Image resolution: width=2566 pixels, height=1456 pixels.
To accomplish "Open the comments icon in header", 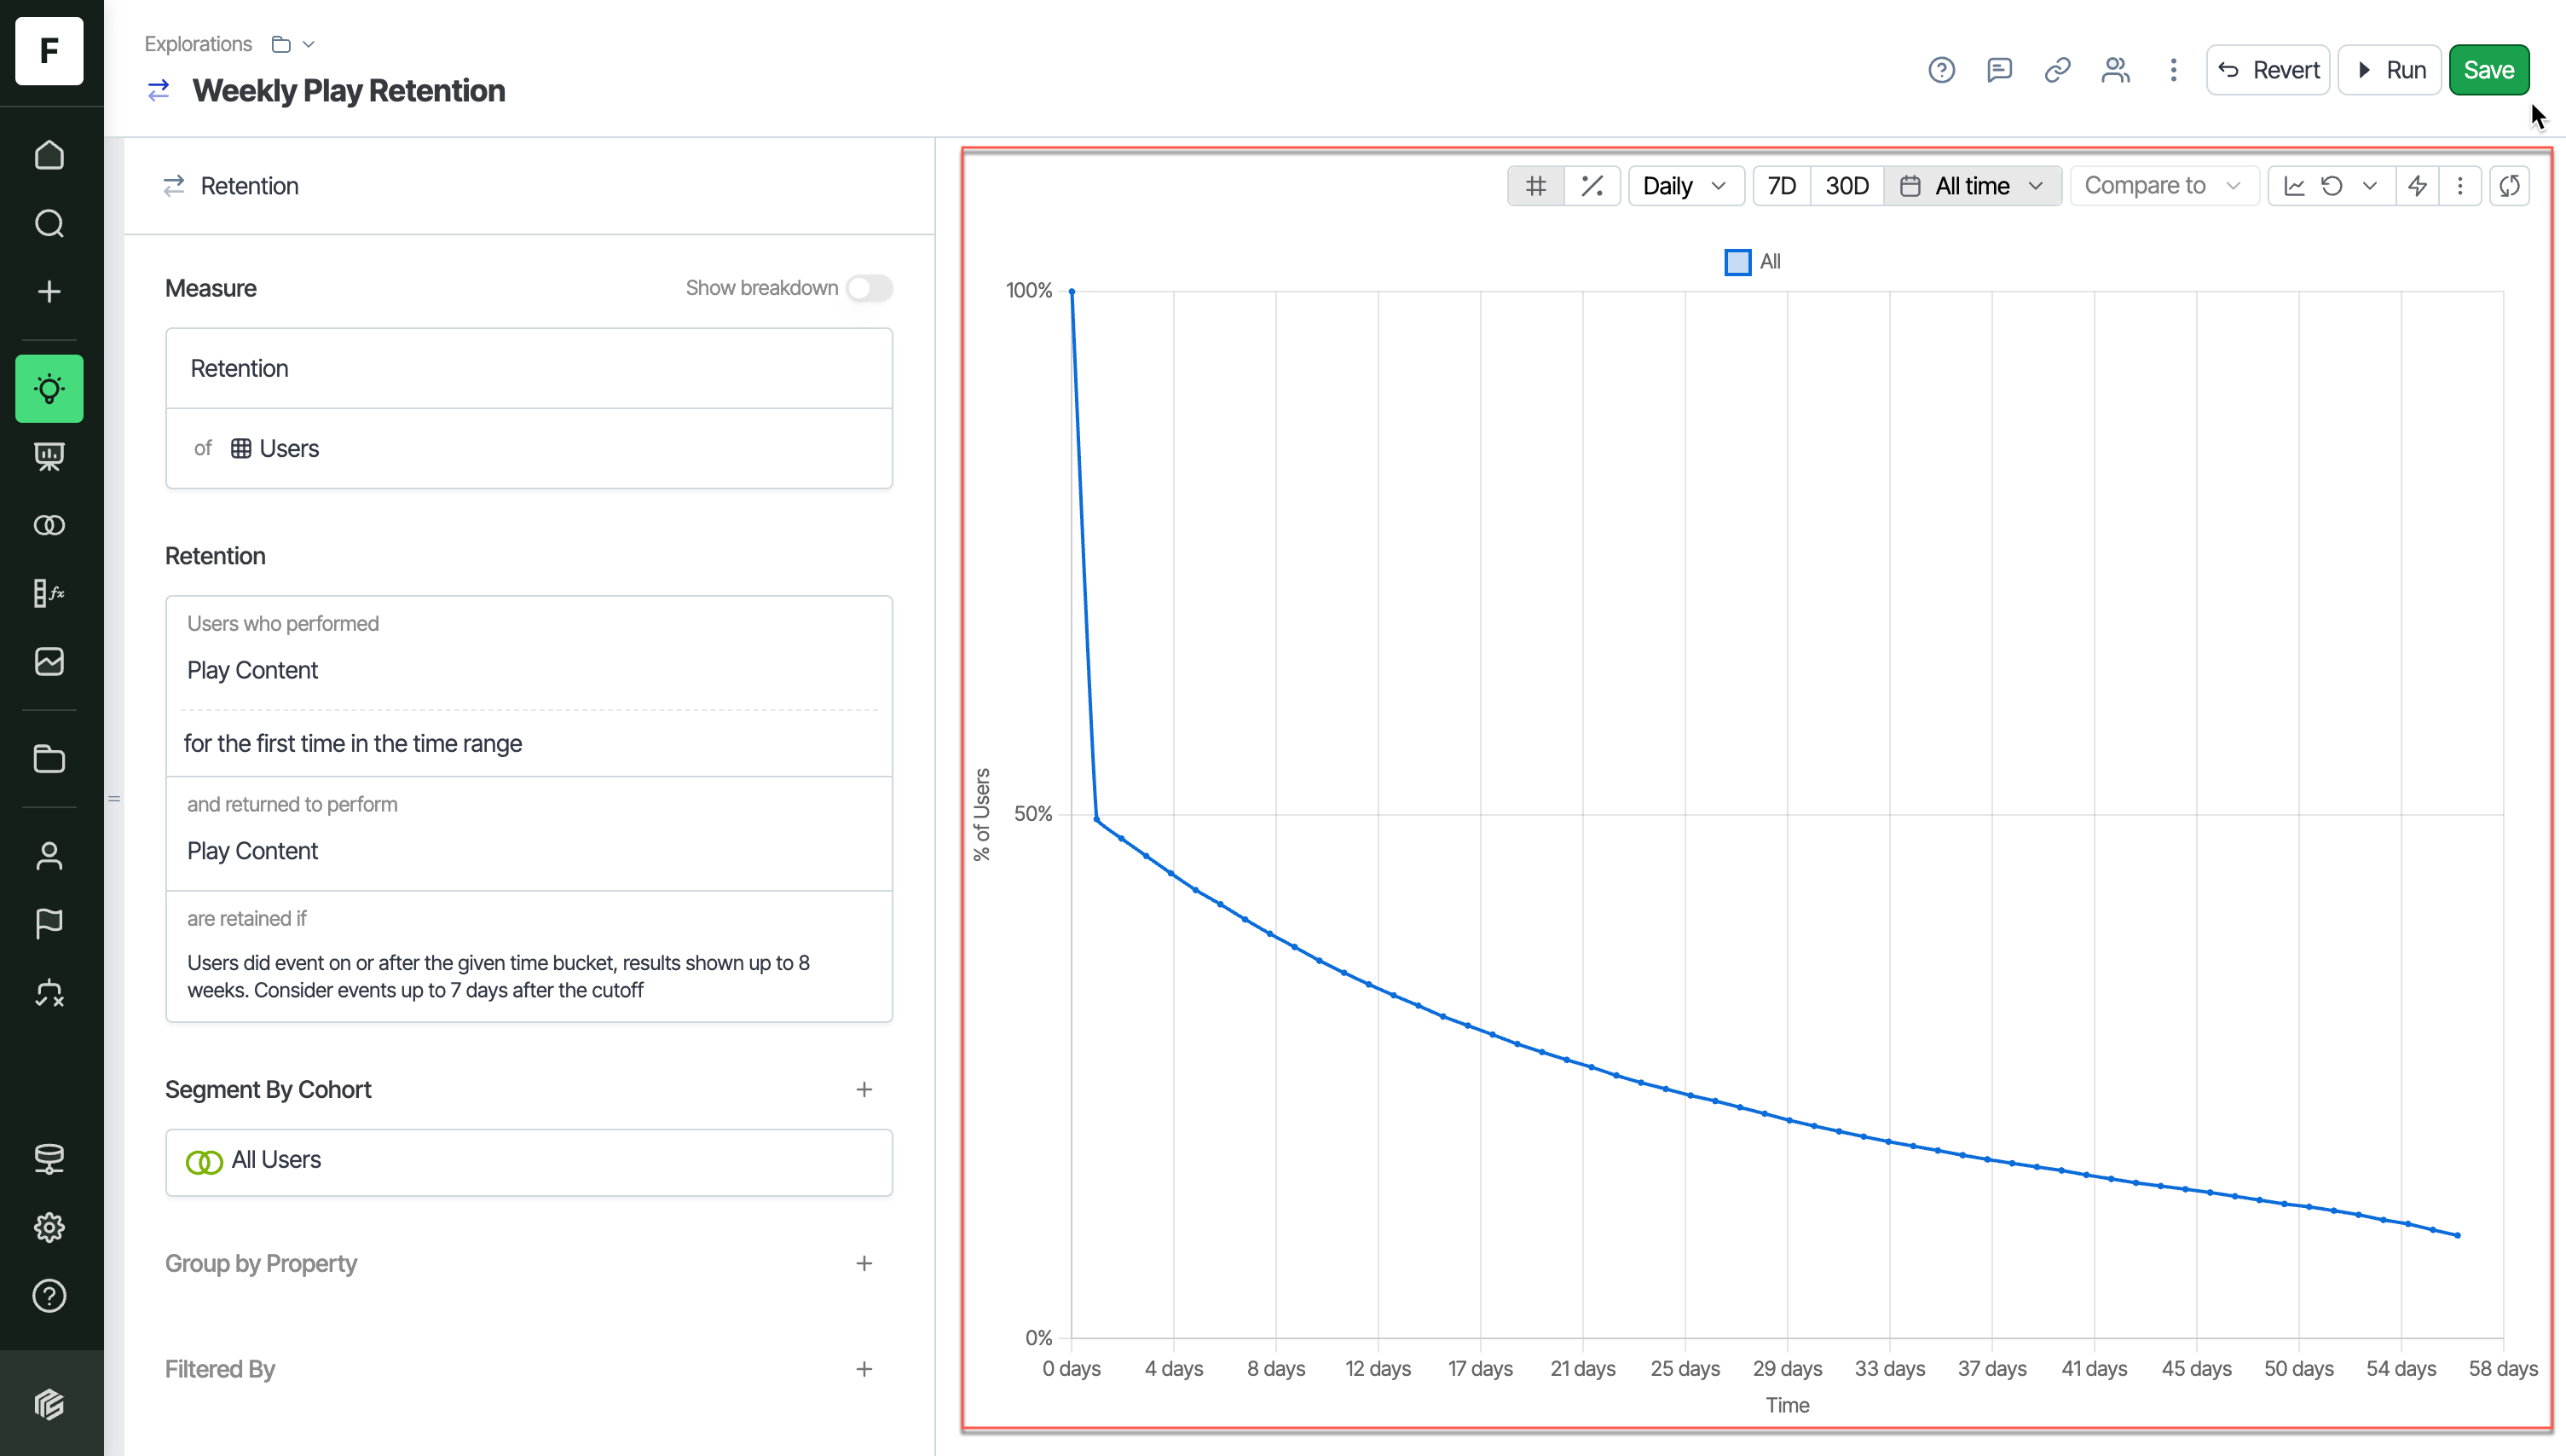I will 1999,70.
